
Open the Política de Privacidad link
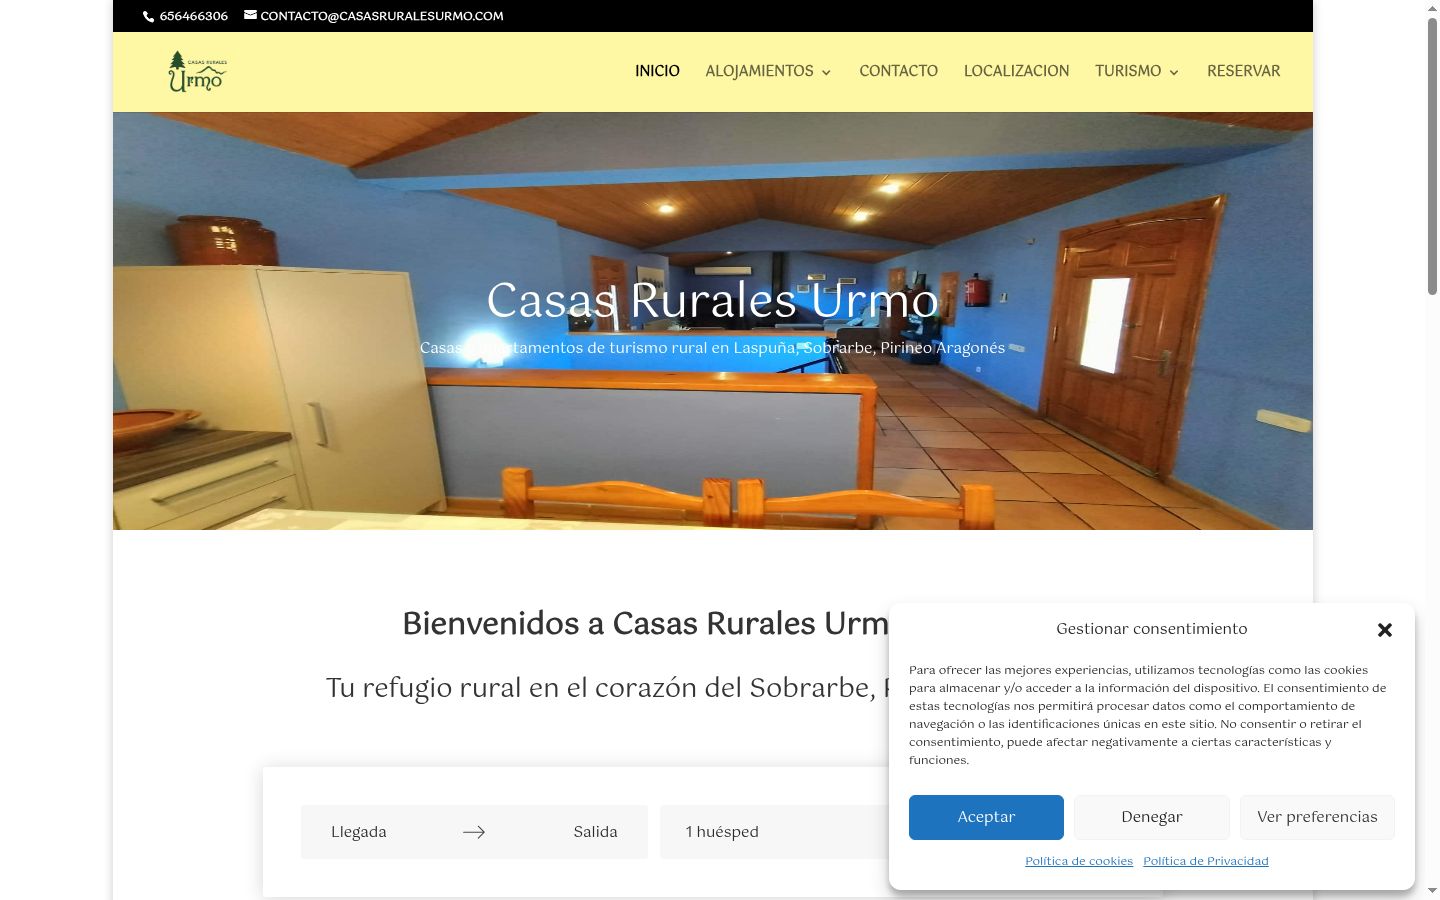coord(1206,861)
